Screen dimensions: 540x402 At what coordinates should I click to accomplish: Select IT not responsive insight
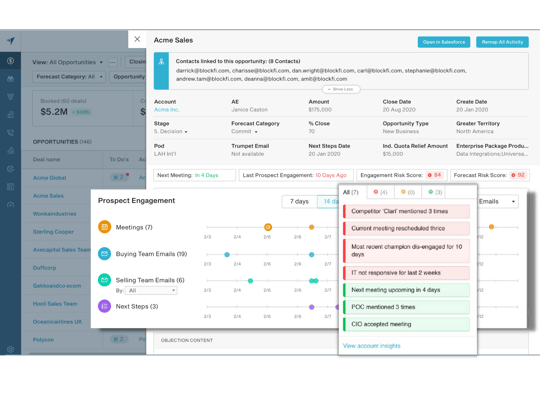[406, 273]
